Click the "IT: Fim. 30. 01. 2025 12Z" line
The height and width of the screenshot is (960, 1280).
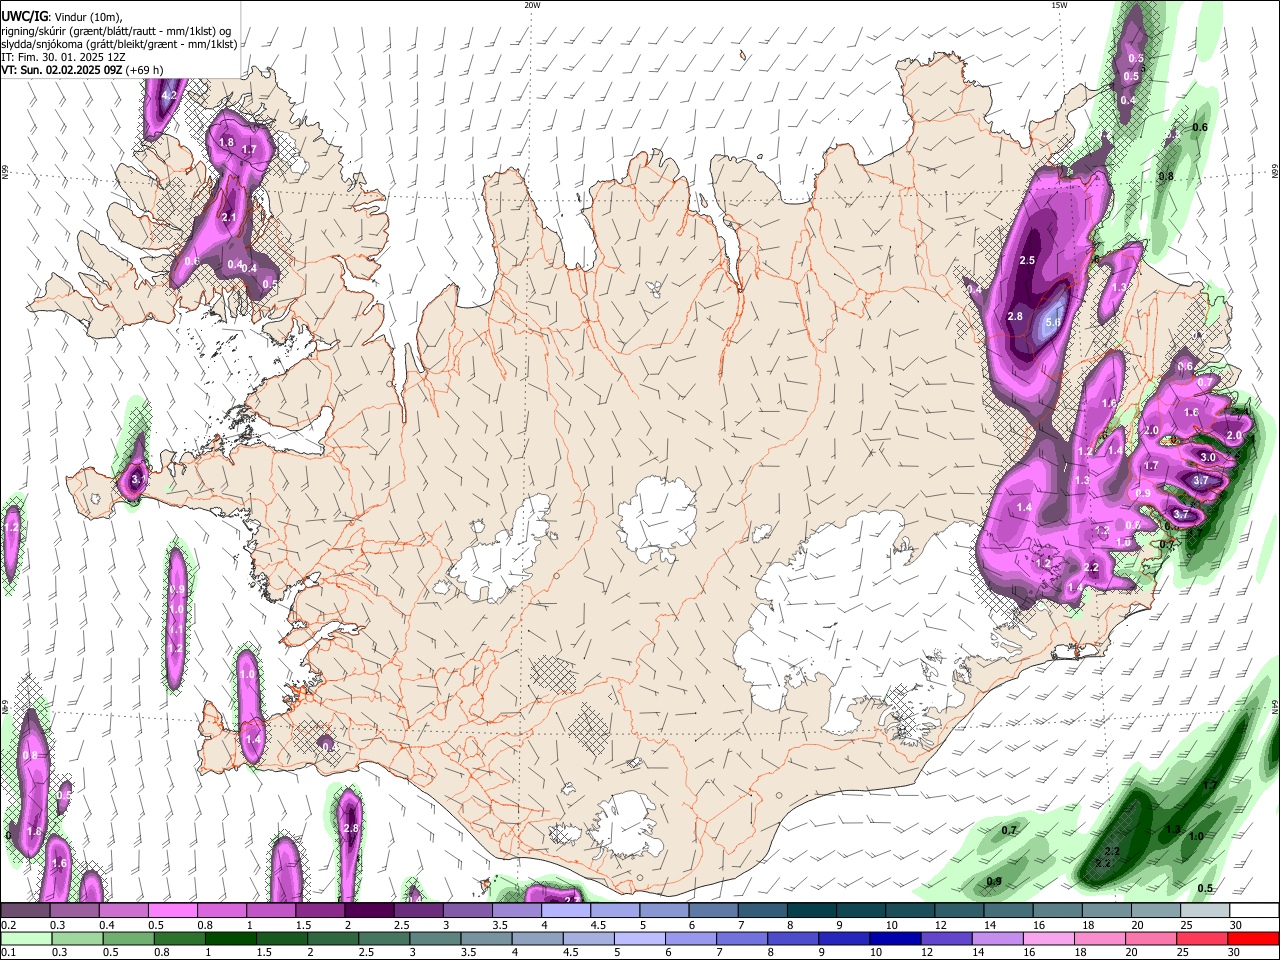pyautogui.click(x=63, y=58)
